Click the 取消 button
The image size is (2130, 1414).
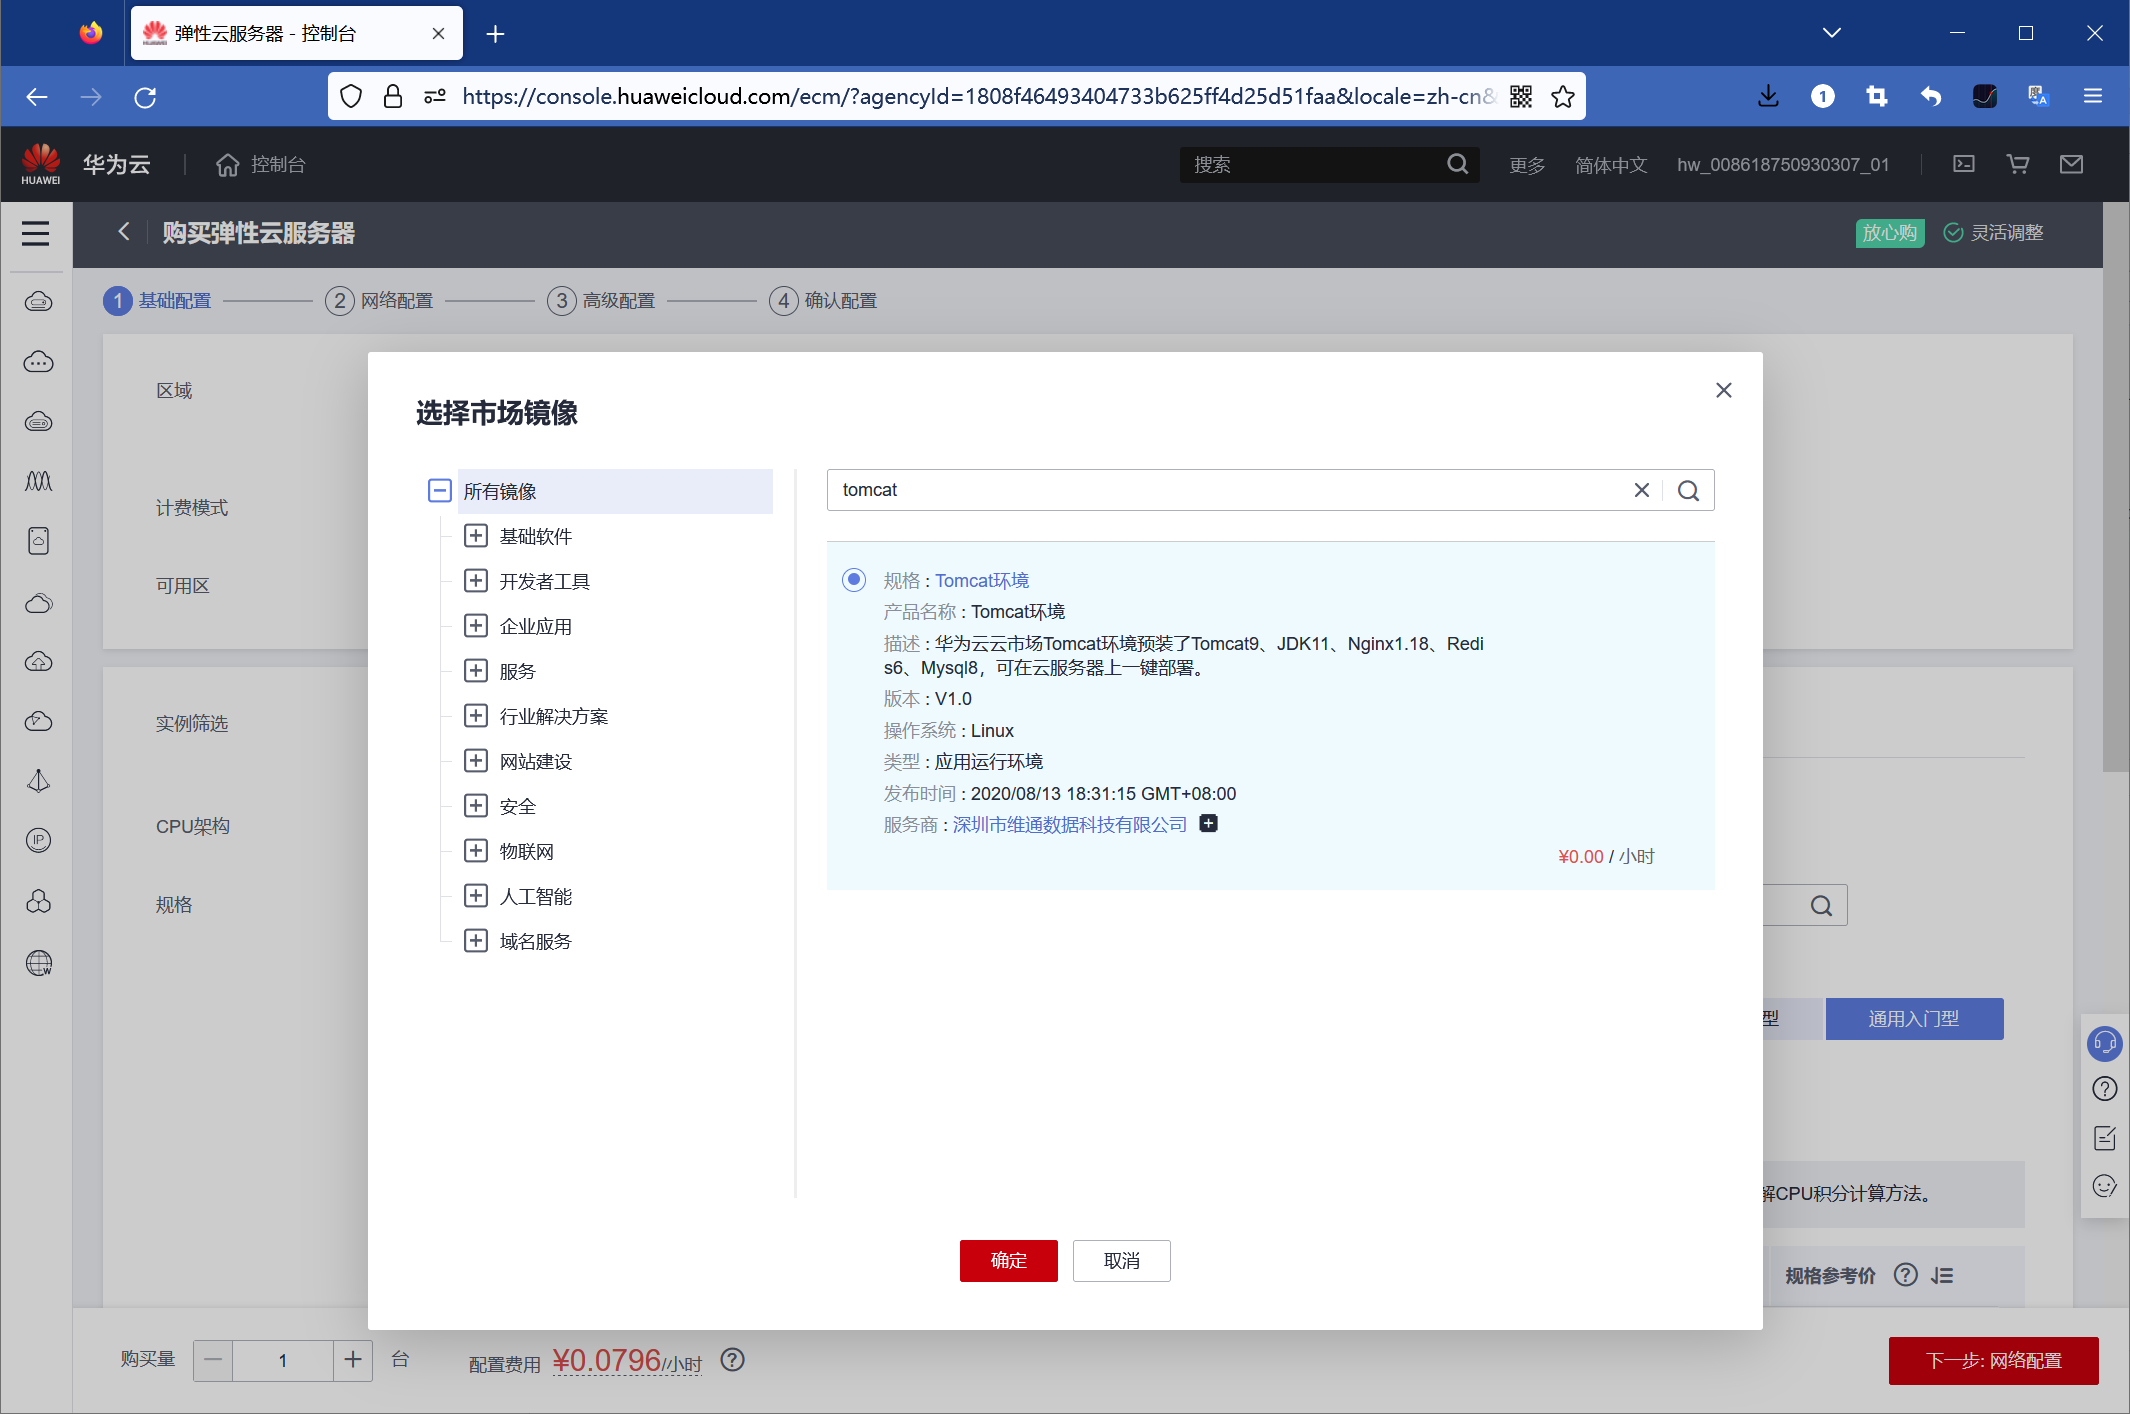coord(1121,1260)
